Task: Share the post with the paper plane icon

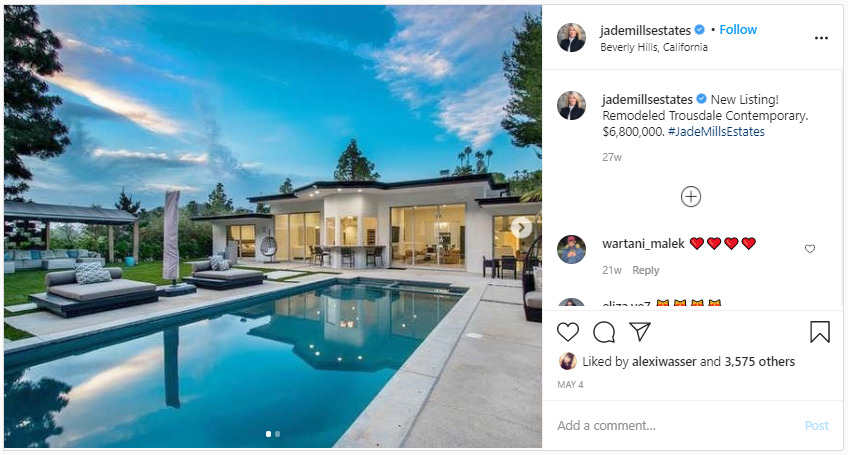Action: 640,332
